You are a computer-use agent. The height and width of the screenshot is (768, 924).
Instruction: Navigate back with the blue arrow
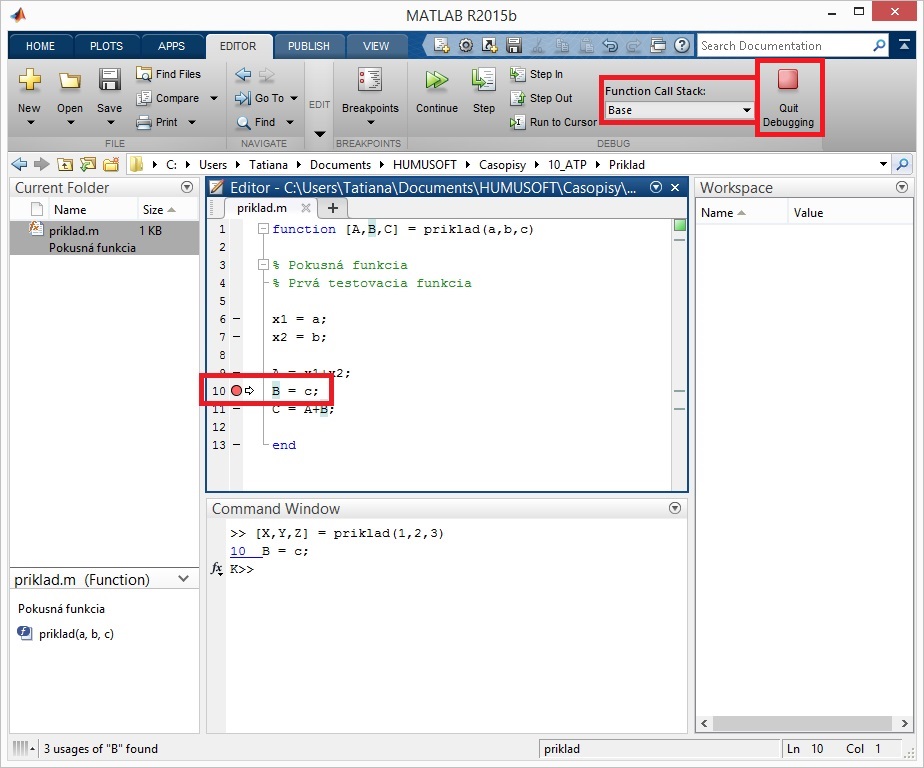tap(243, 74)
